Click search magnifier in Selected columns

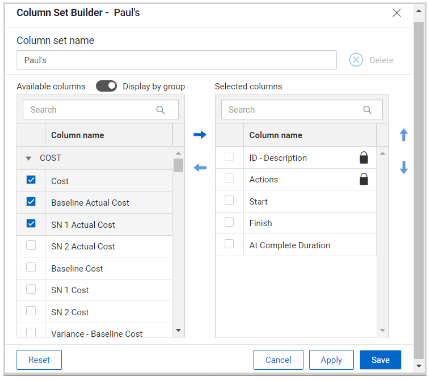367,110
